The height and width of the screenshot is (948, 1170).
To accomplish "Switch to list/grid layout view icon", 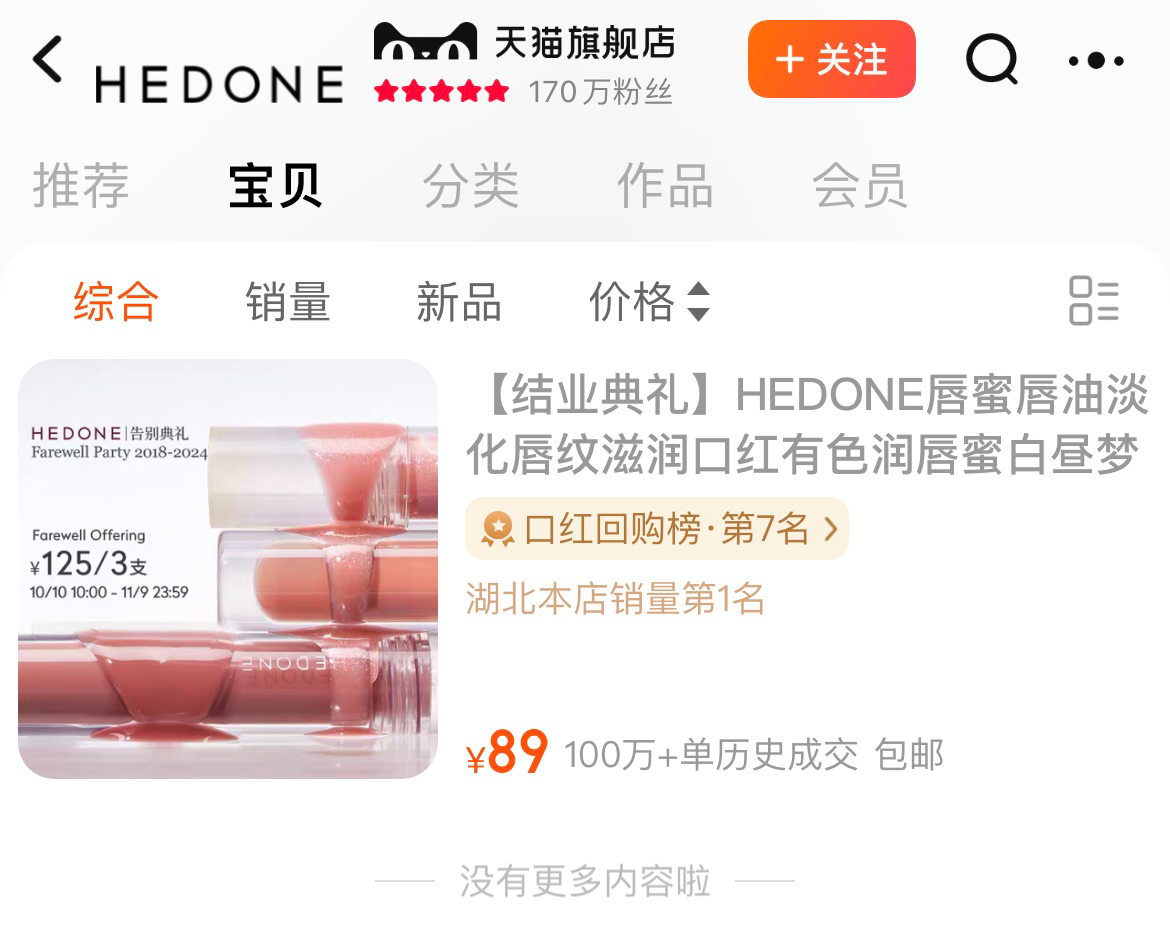I will 1093,300.
